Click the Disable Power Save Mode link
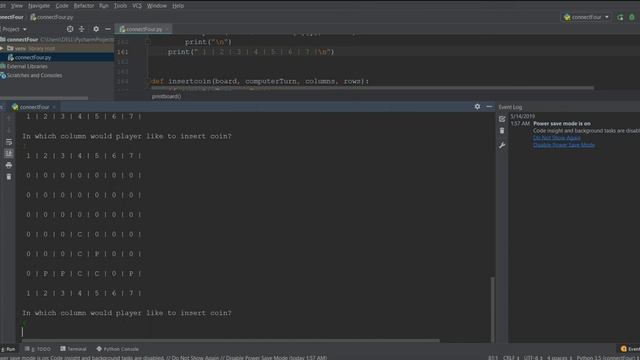 click(564, 145)
